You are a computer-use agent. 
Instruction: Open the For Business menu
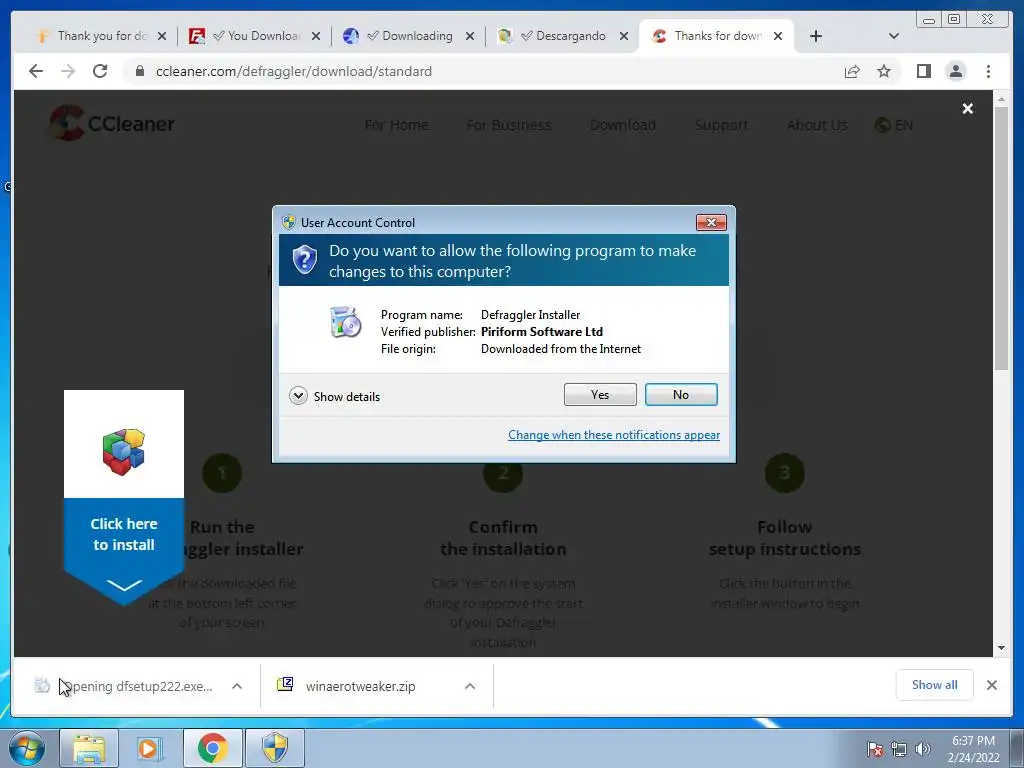click(x=509, y=125)
